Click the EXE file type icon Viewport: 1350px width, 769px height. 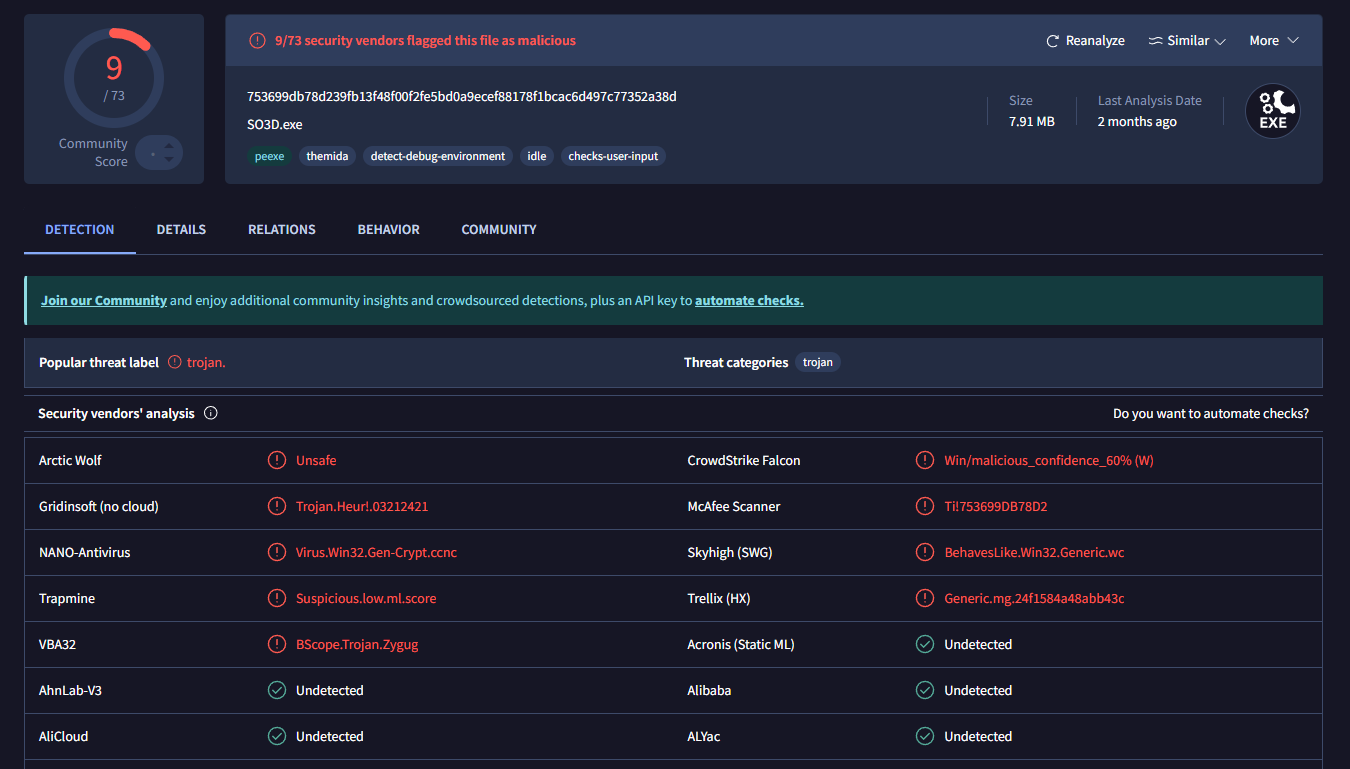[x=1272, y=111]
